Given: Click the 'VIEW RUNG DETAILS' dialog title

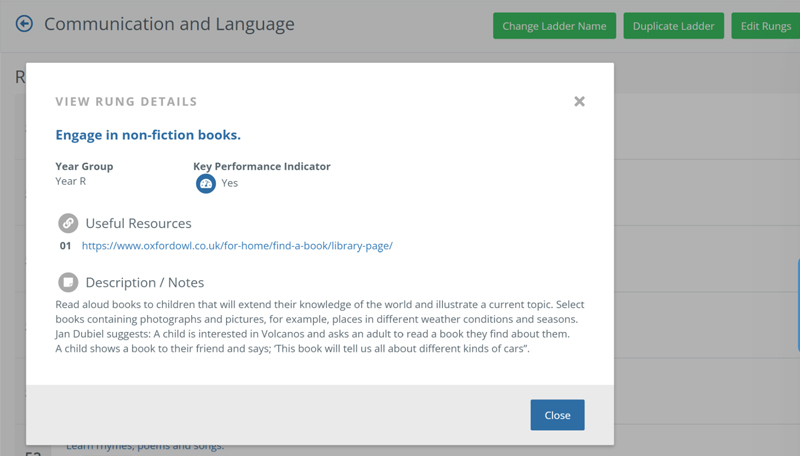Looking at the screenshot, I should pyautogui.click(x=126, y=102).
